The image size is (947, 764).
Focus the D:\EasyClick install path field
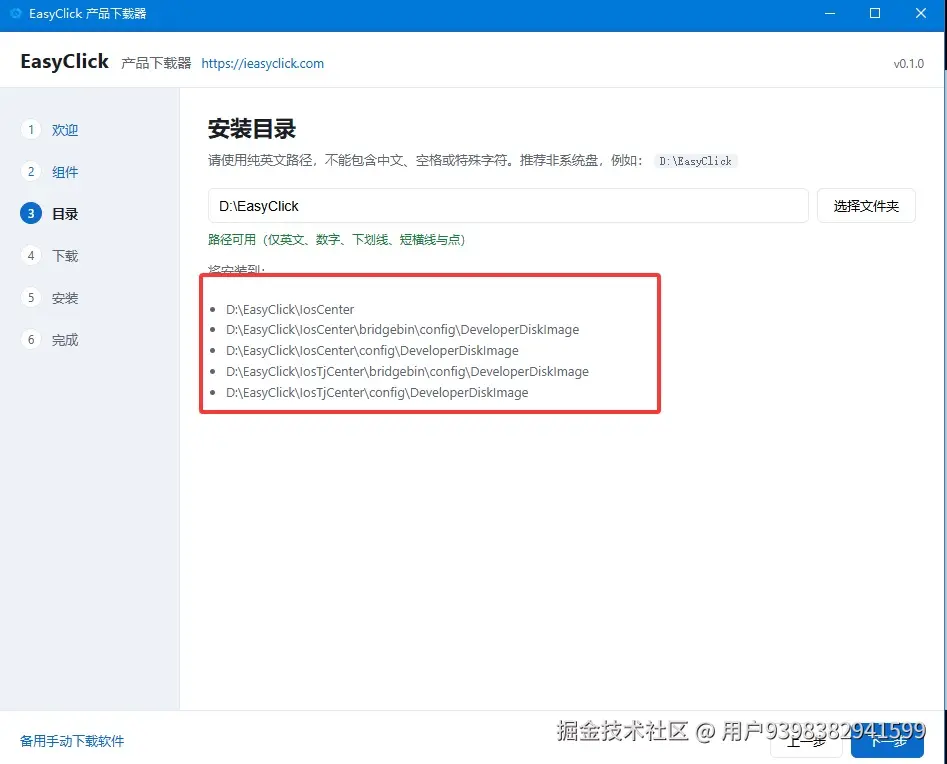point(508,206)
